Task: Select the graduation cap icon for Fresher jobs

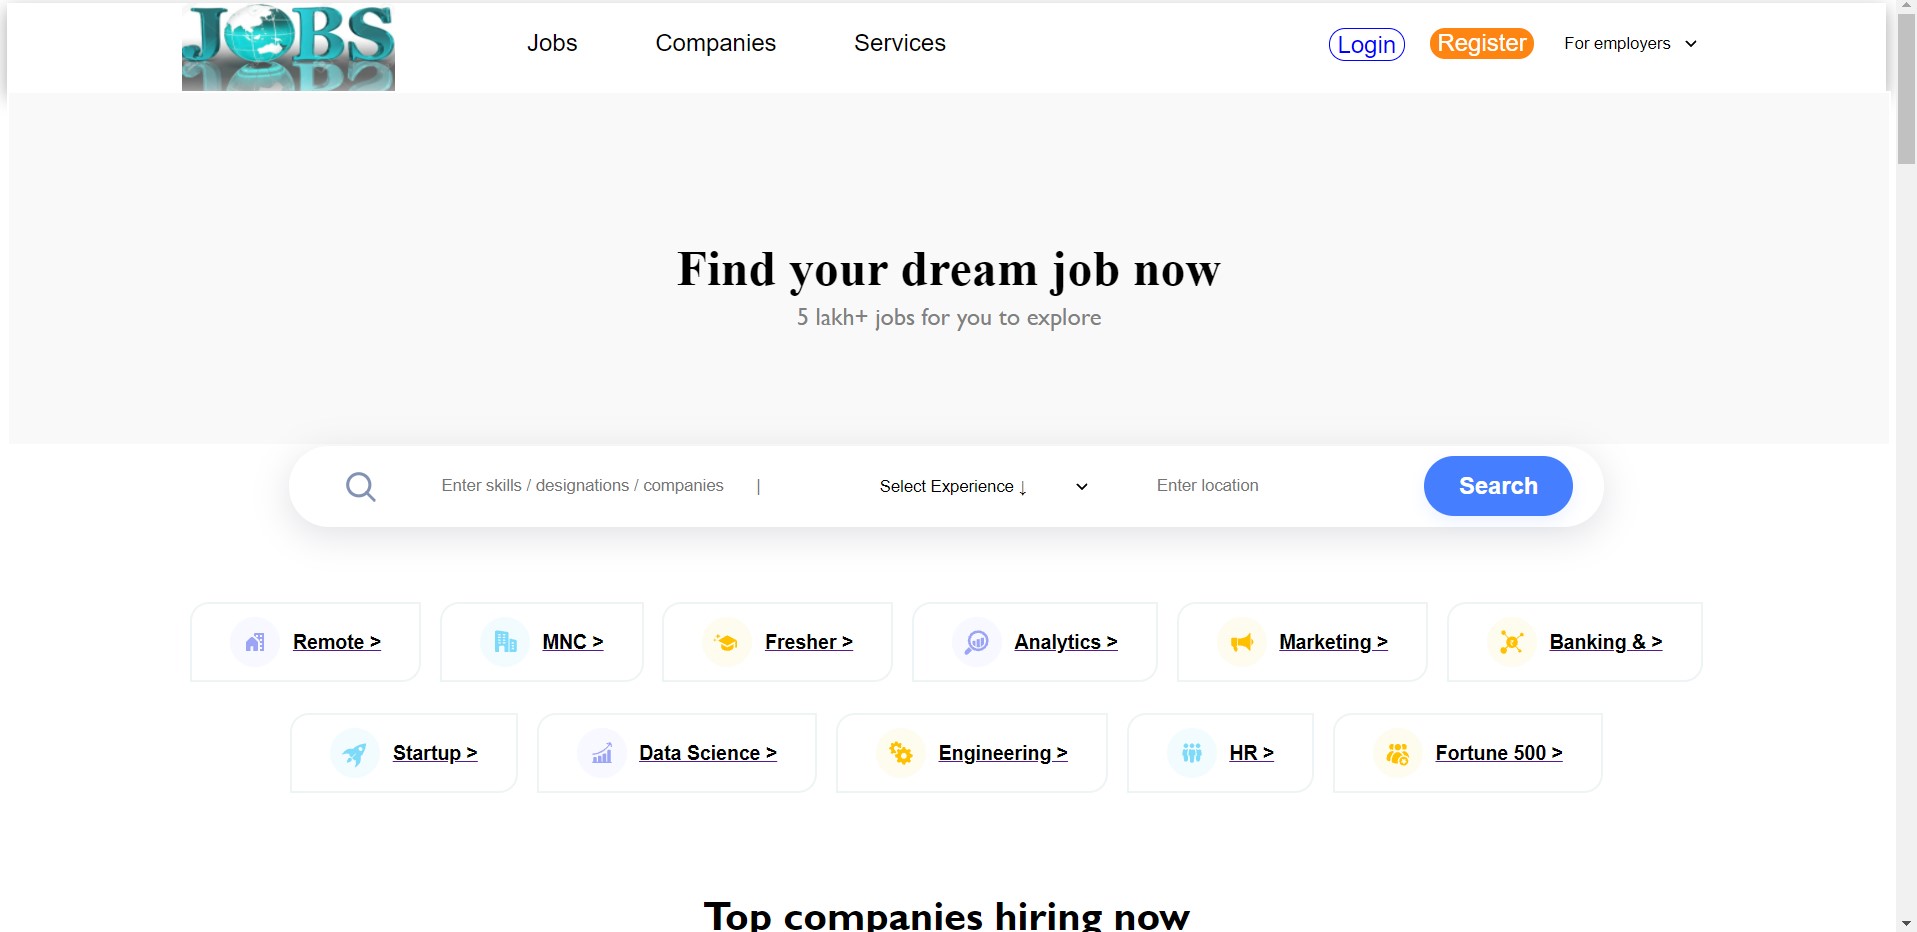Action: pos(727,642)
